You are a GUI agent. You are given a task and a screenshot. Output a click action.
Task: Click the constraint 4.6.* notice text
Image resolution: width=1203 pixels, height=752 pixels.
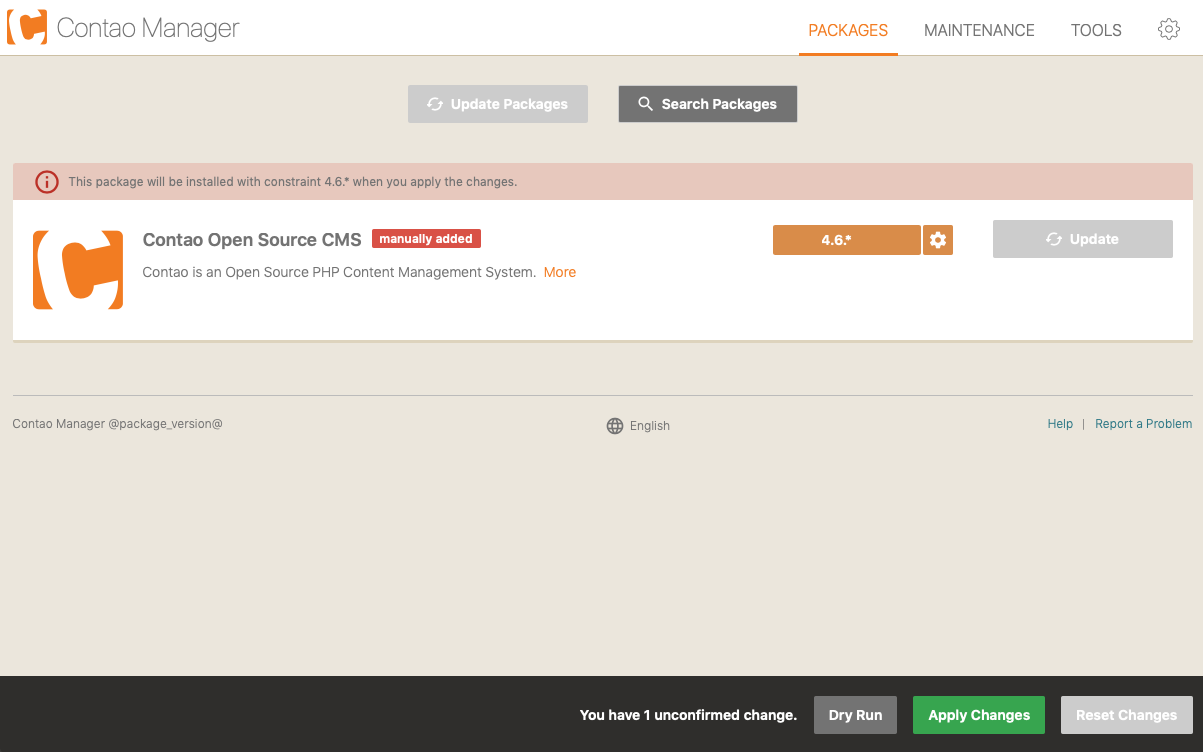[x=292, y=182]
